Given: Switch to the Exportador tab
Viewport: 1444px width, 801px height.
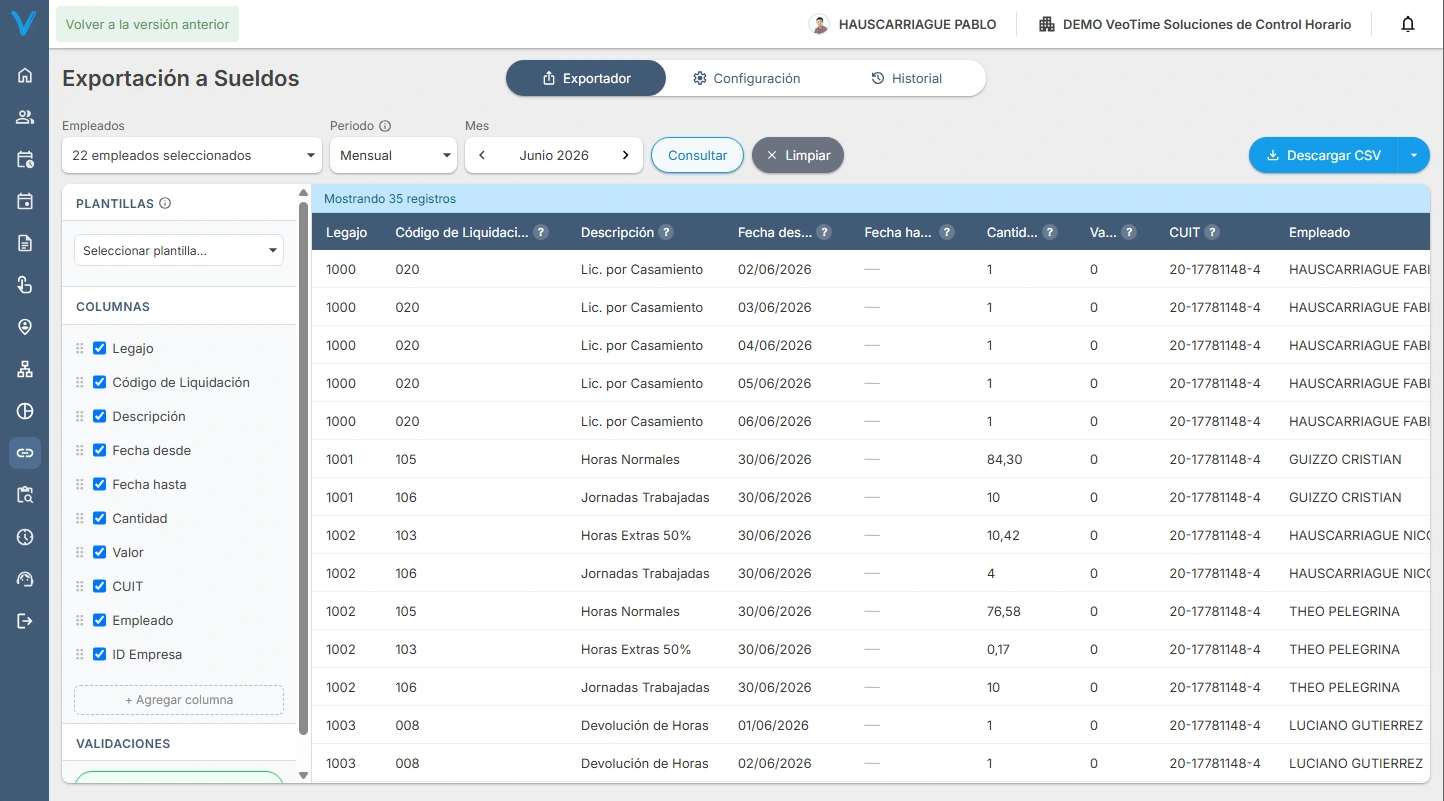Looking at the screenshot, I should click(586, 78).
